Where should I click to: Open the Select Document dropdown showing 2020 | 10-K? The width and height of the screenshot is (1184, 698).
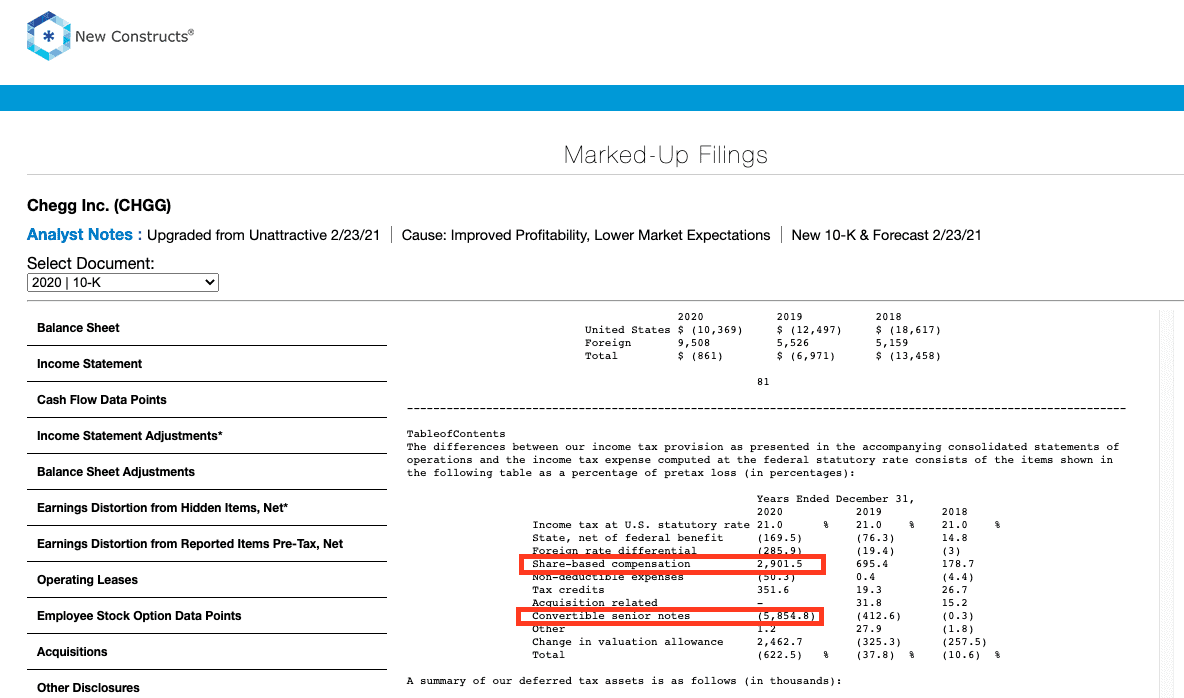click(122, 283)
